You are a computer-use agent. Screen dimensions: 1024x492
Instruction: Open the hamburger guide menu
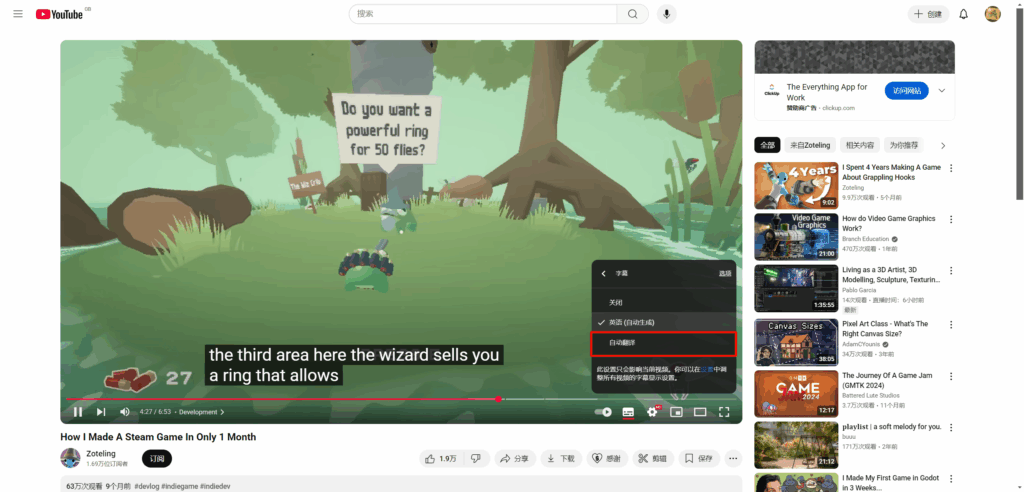coord(18,14)
